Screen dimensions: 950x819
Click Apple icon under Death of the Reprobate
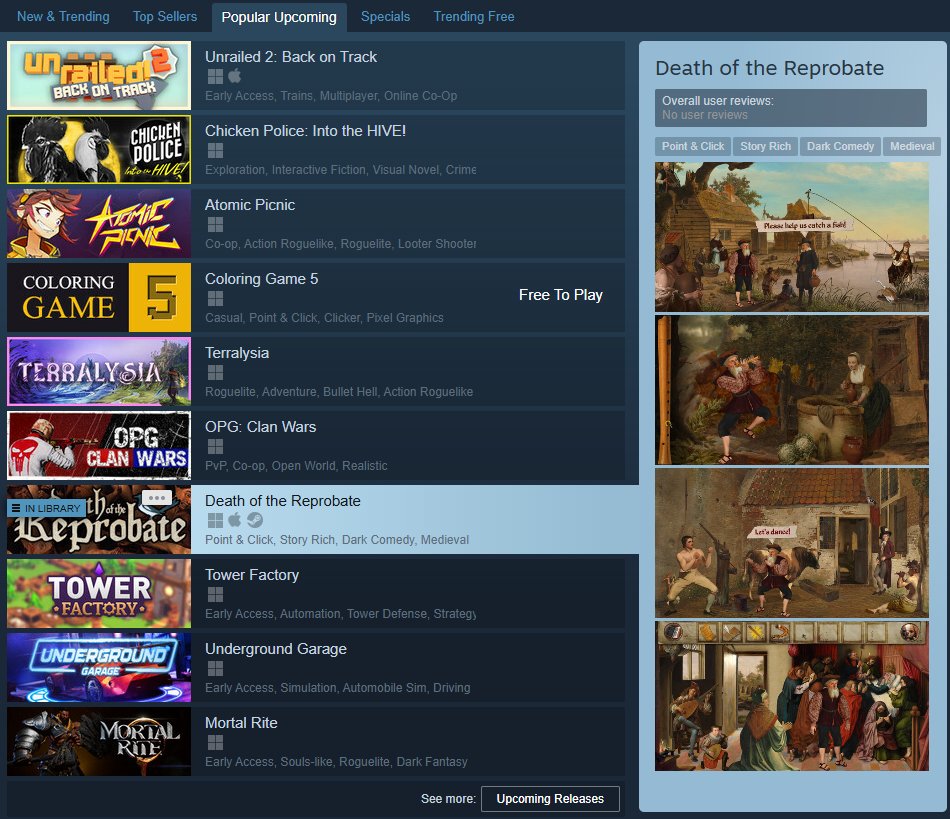pyautogui.click(x=235, y=520)
